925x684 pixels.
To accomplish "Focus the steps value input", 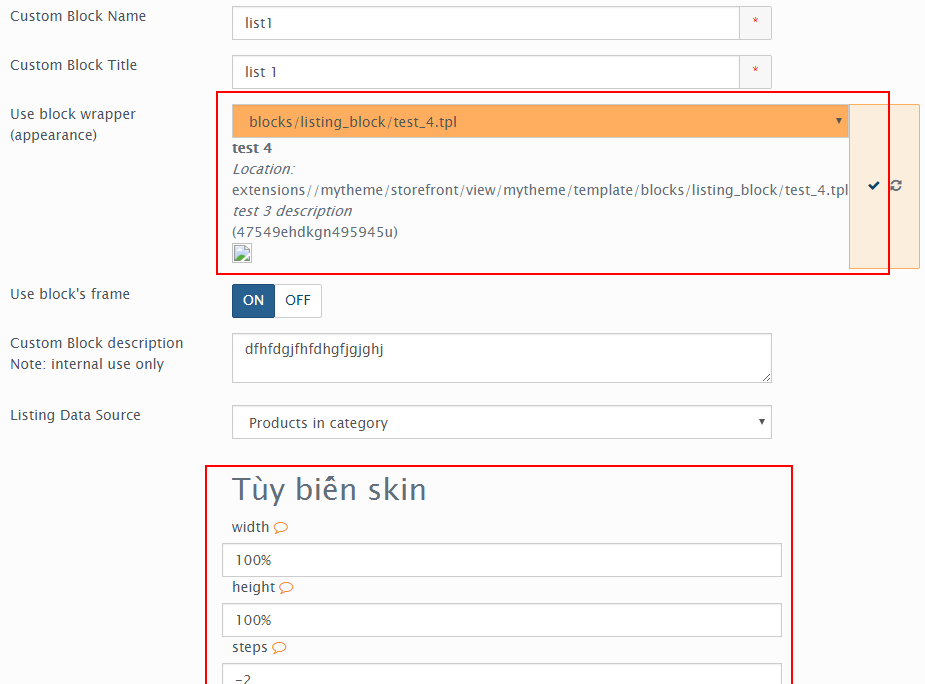I will (501, 674).
